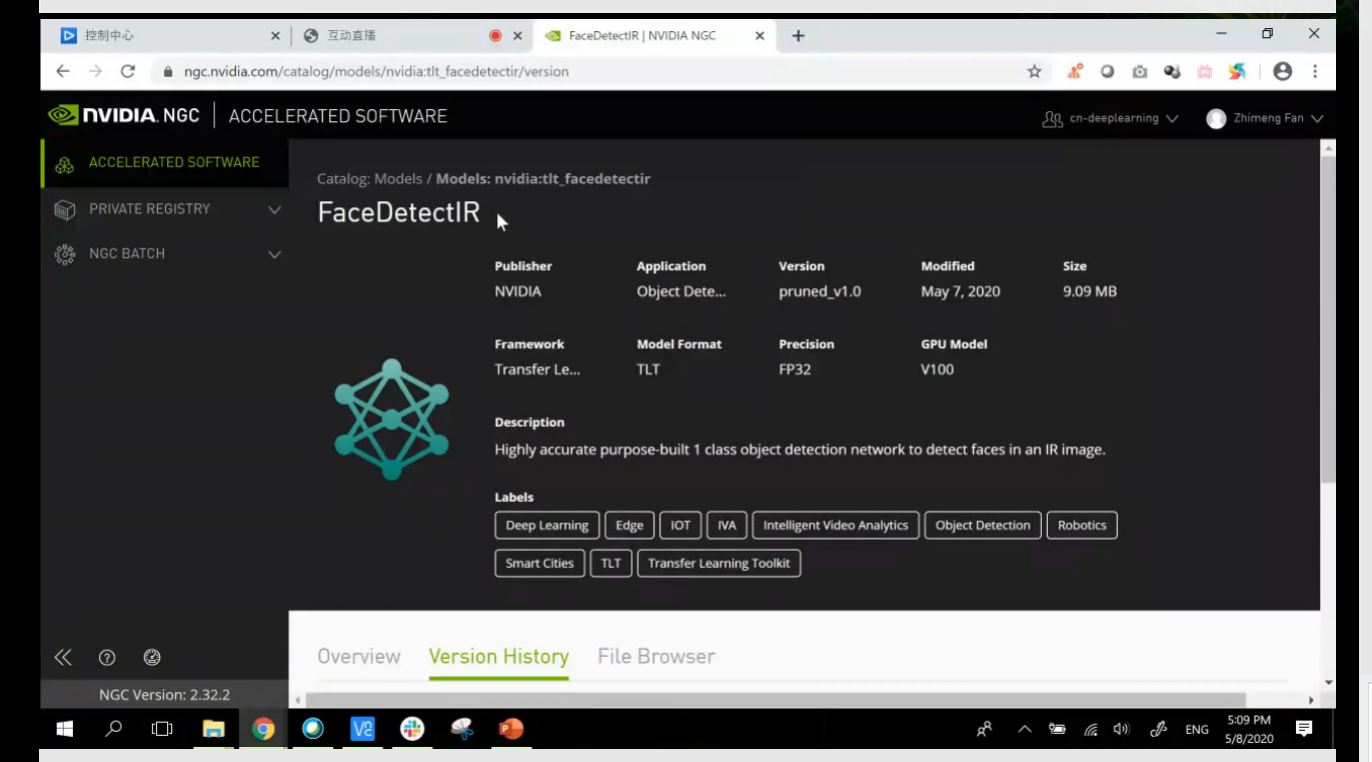Click the smiley feedback icon in sidebar
The width and height of the screenshot is (1372, 762).
[152, 657]
